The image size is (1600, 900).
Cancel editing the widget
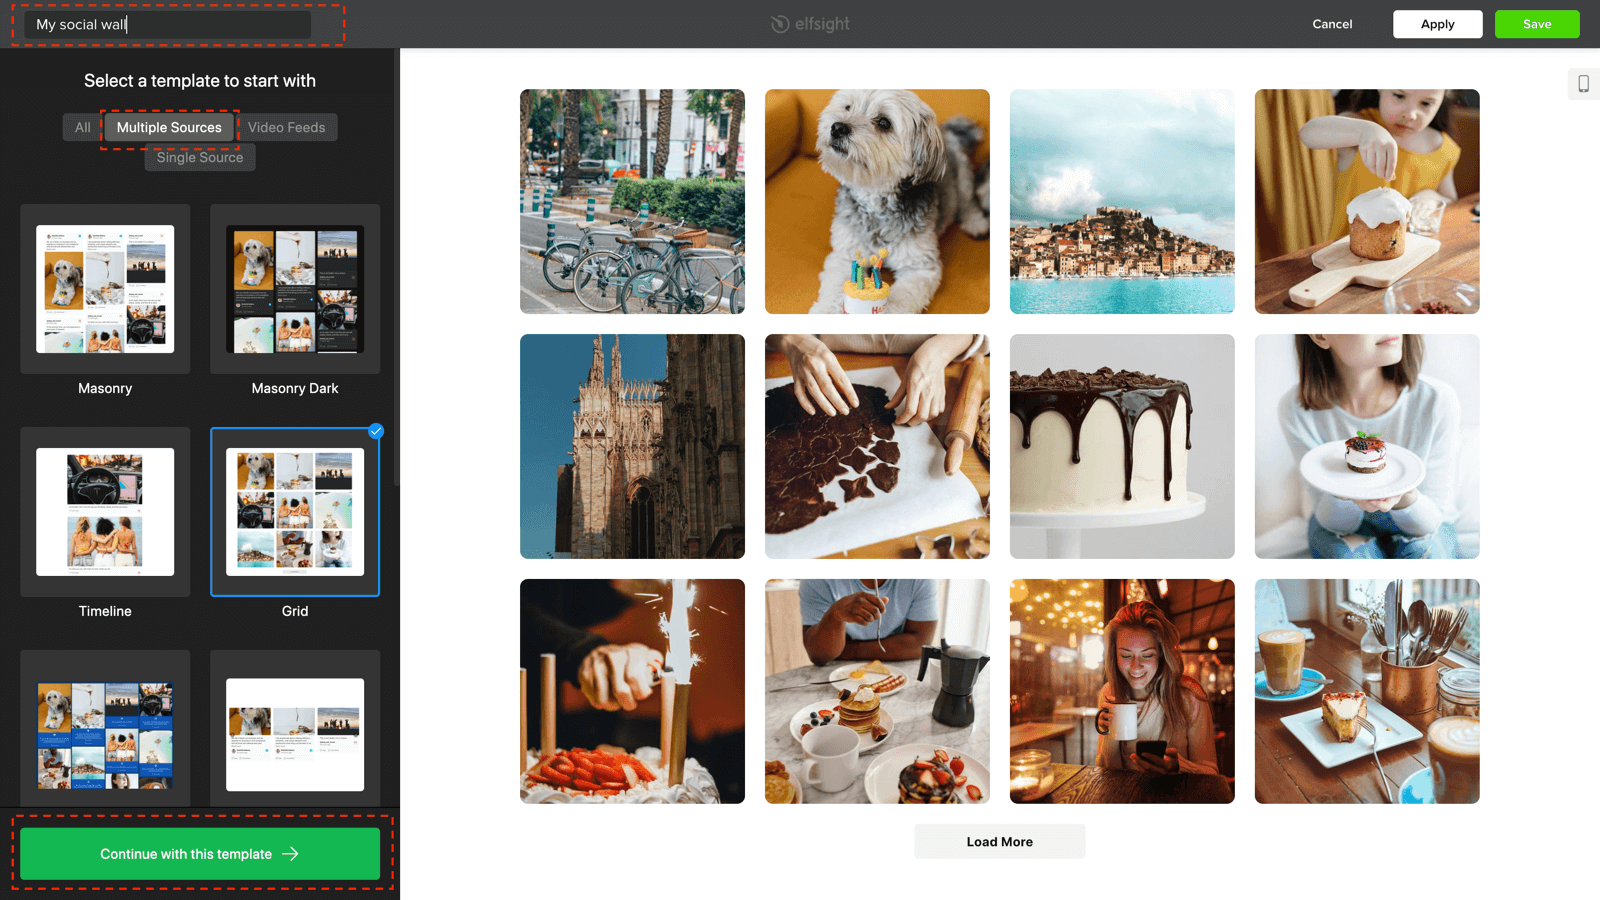pyautogui.click(x=1332, y=24)
